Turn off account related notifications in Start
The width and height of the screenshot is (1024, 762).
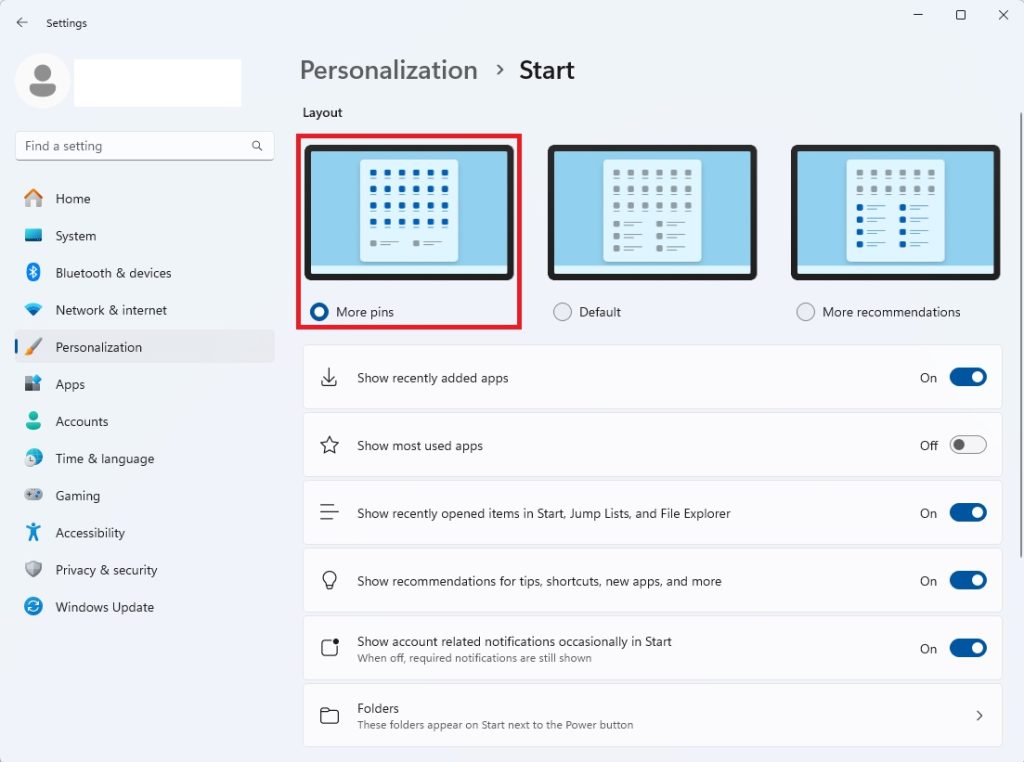(x=967, y=647)
